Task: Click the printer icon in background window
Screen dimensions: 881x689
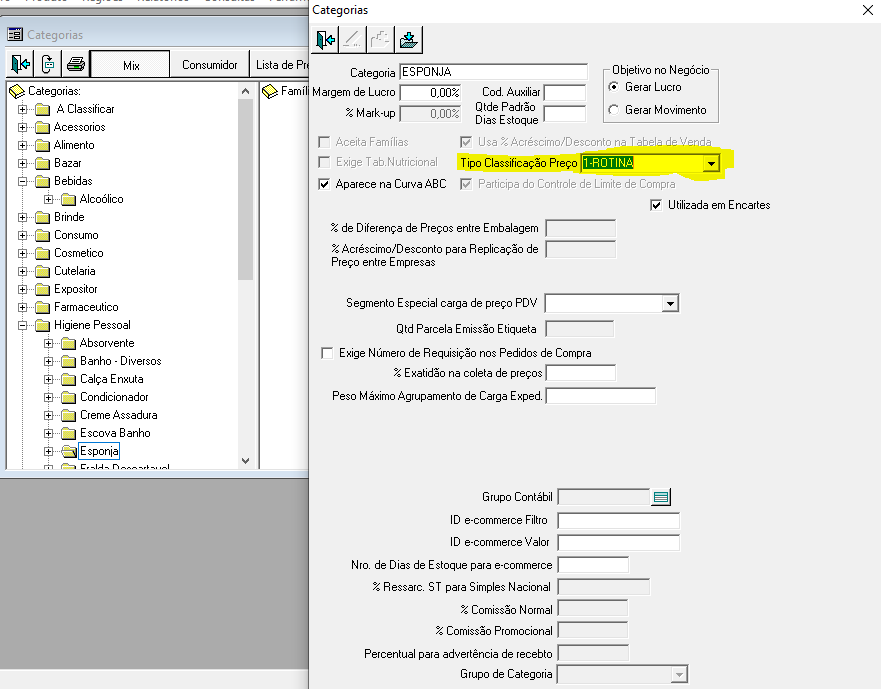Action: coord(75,64)
